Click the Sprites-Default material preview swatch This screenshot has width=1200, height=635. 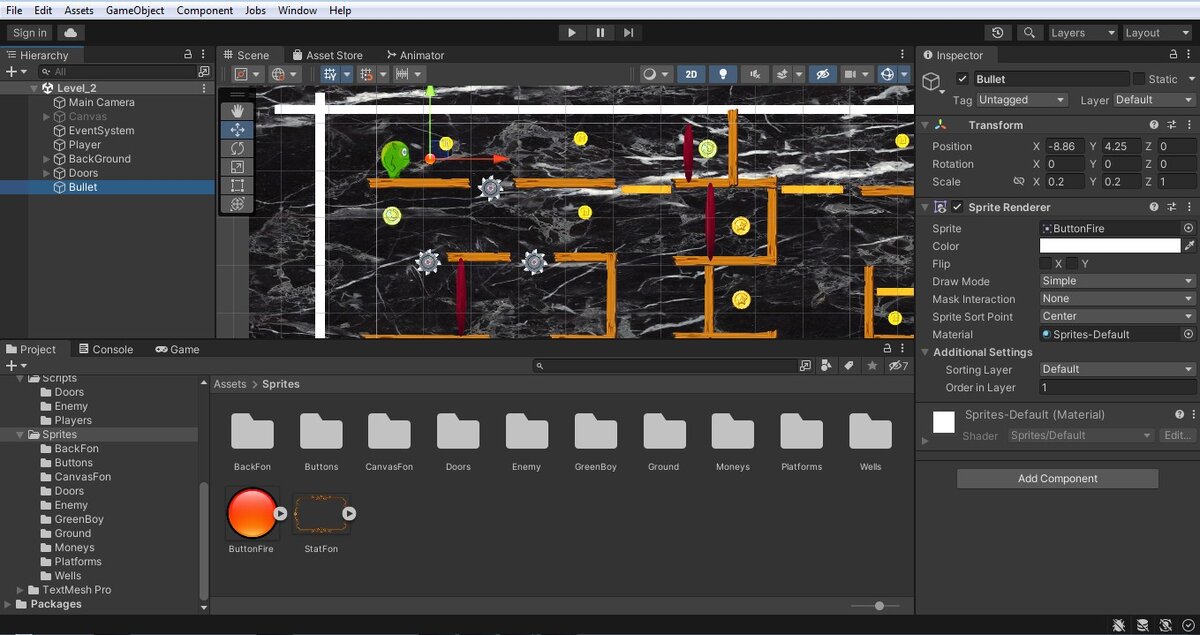pyautogui.click(x=944, y=422)
